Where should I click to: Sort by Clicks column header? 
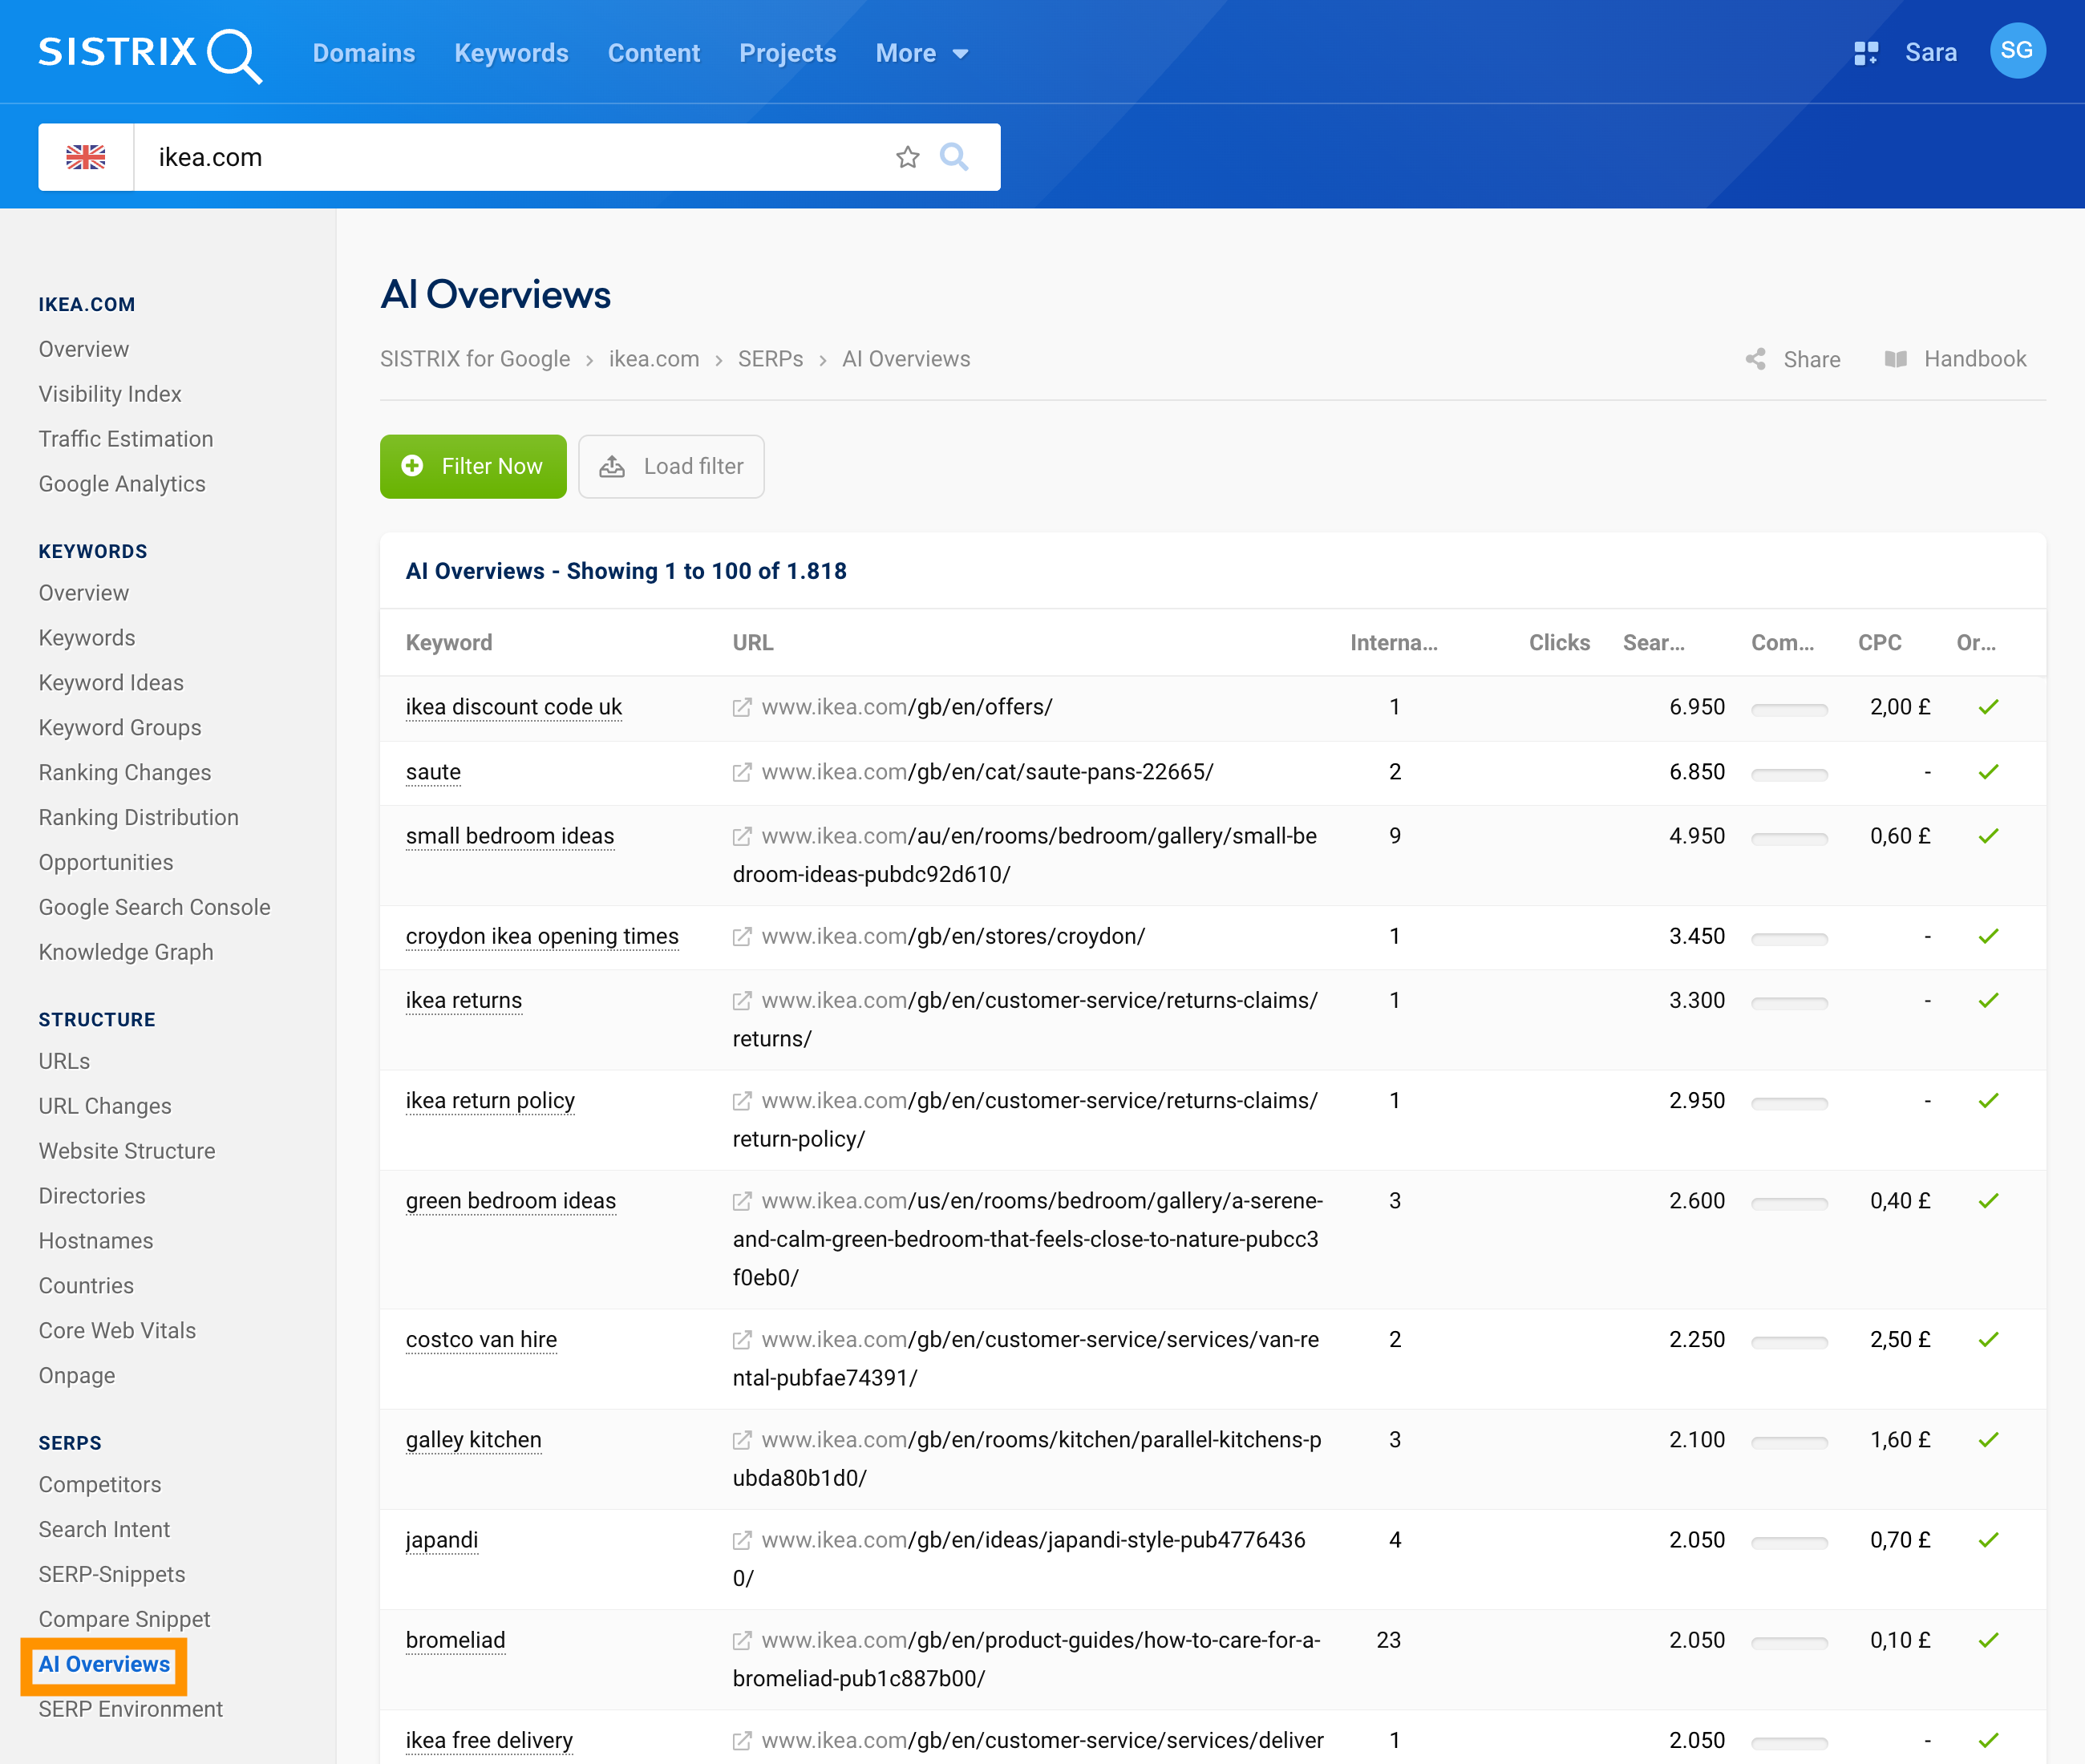(x=1559, y=643)
